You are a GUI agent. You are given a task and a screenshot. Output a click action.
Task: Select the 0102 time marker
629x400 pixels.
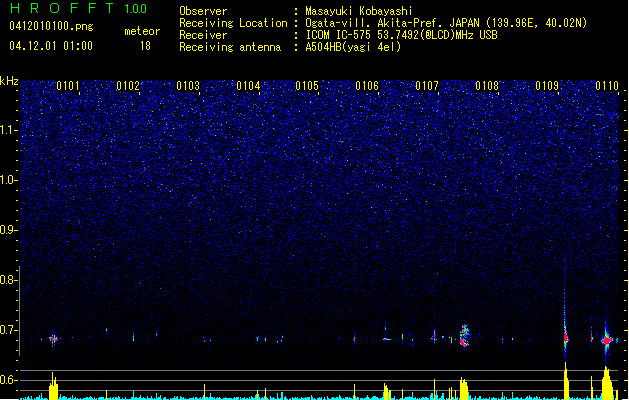click(128, 86)
